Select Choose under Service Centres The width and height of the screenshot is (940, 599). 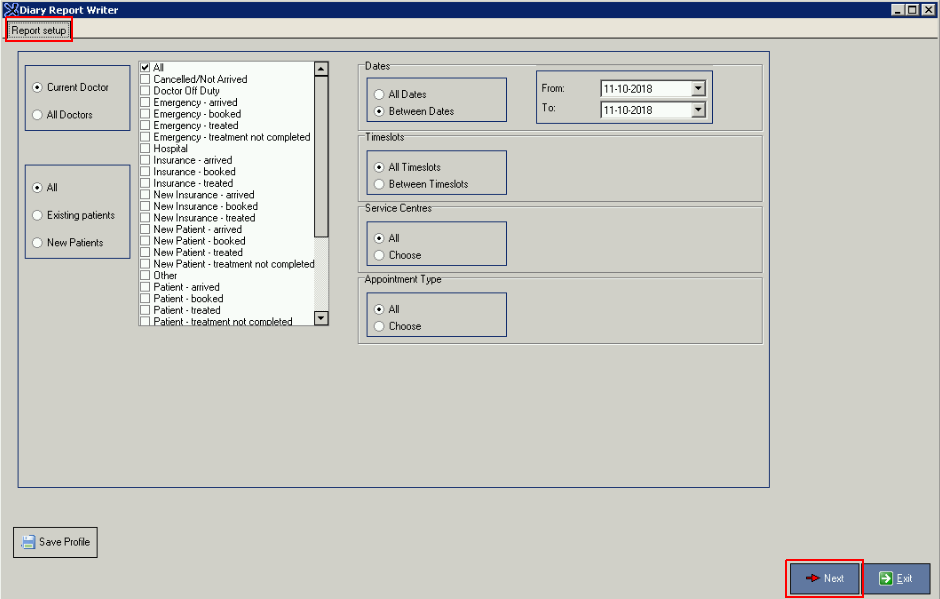click(379, 255)
